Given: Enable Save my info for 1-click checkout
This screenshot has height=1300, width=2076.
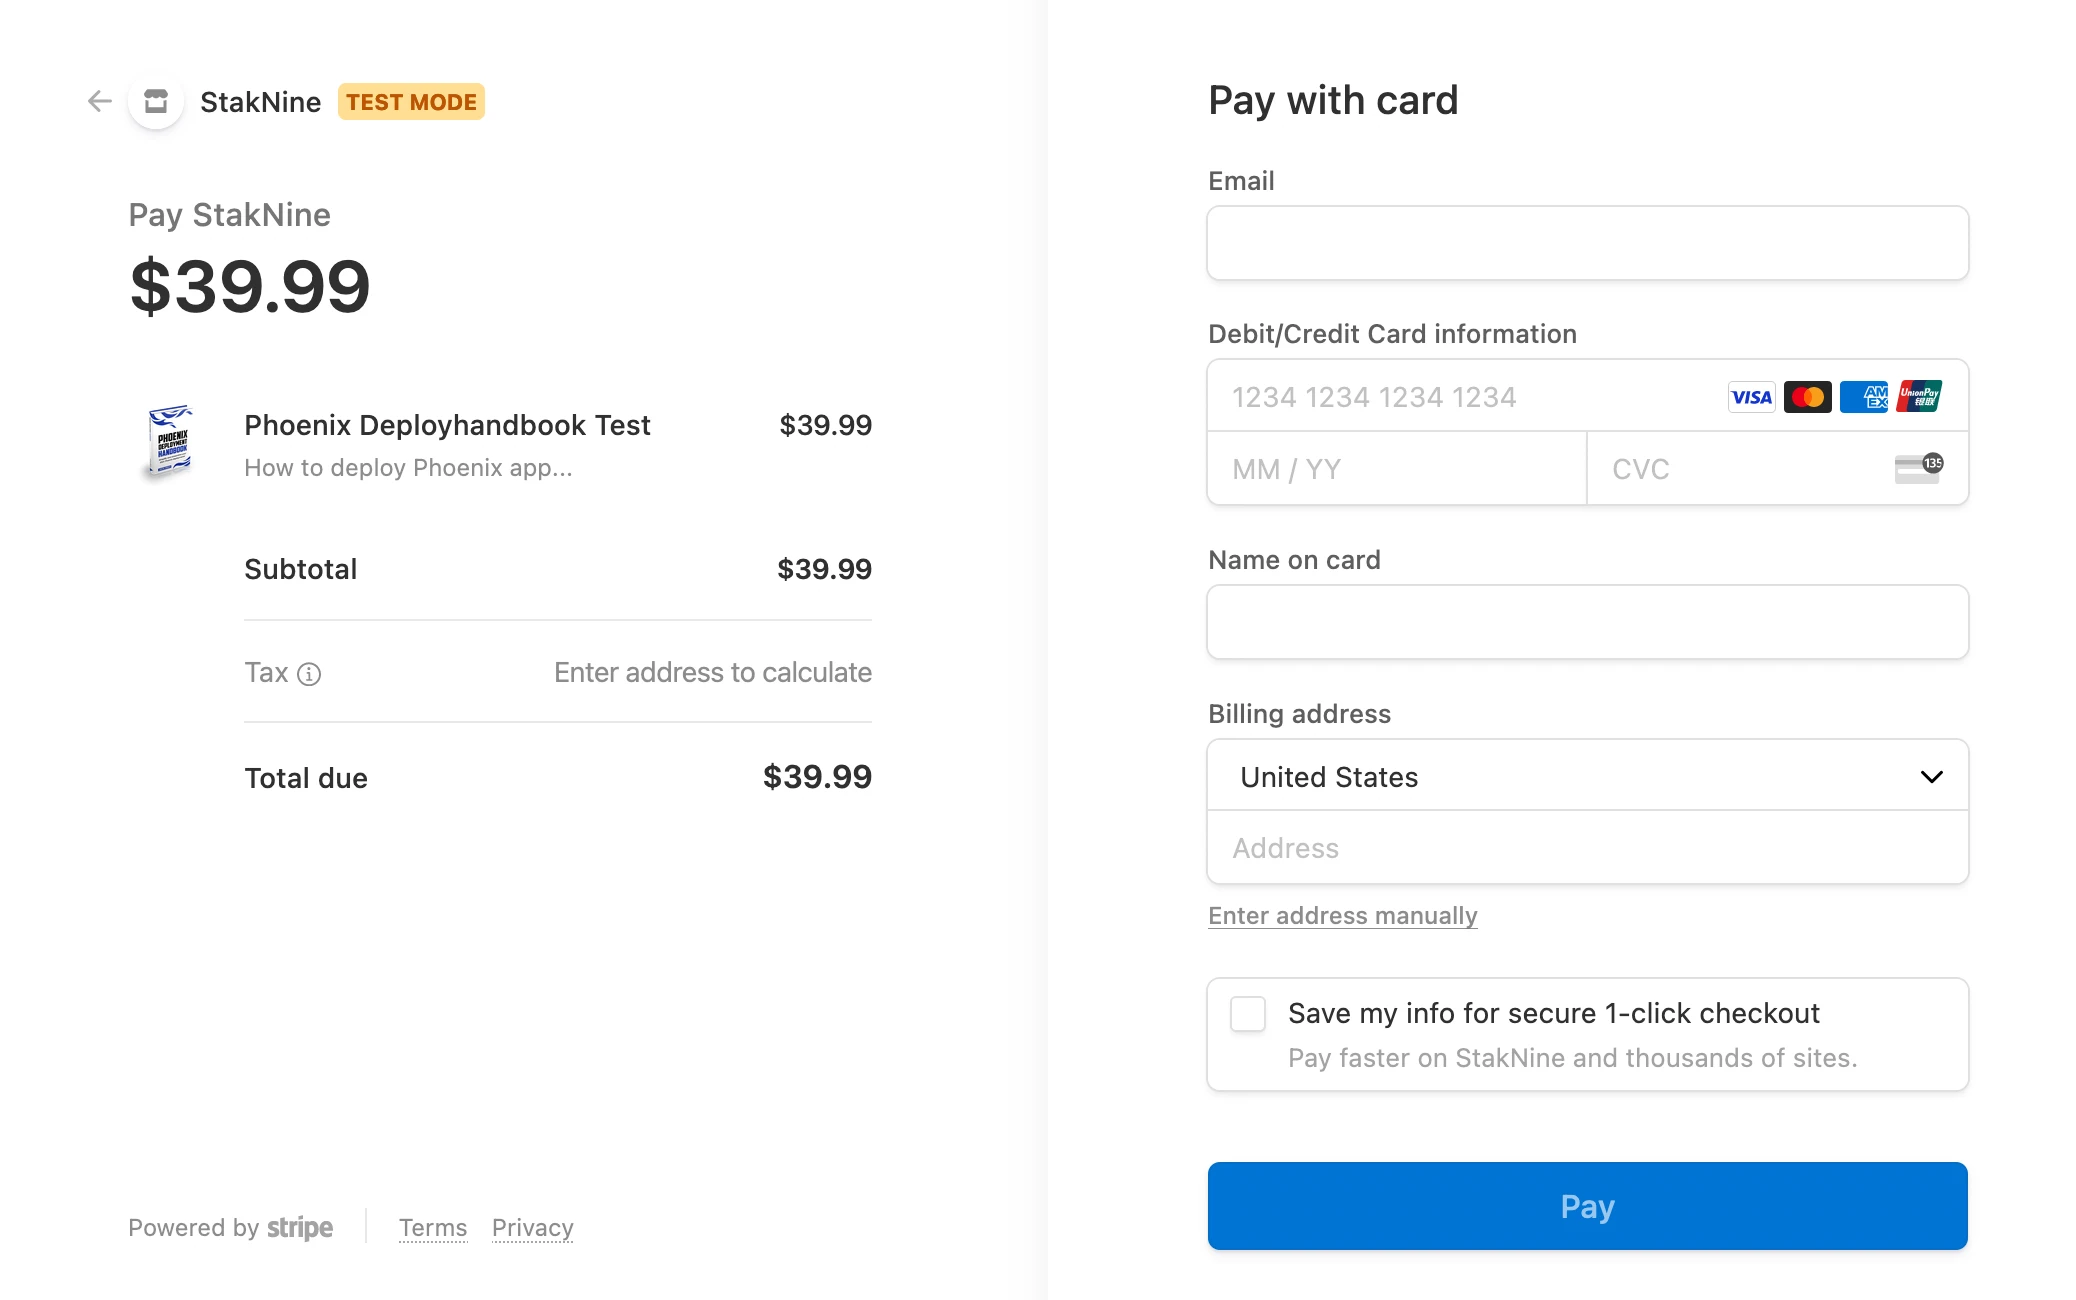Looking at the screenshot, I should click(x=1248, y=1014).
